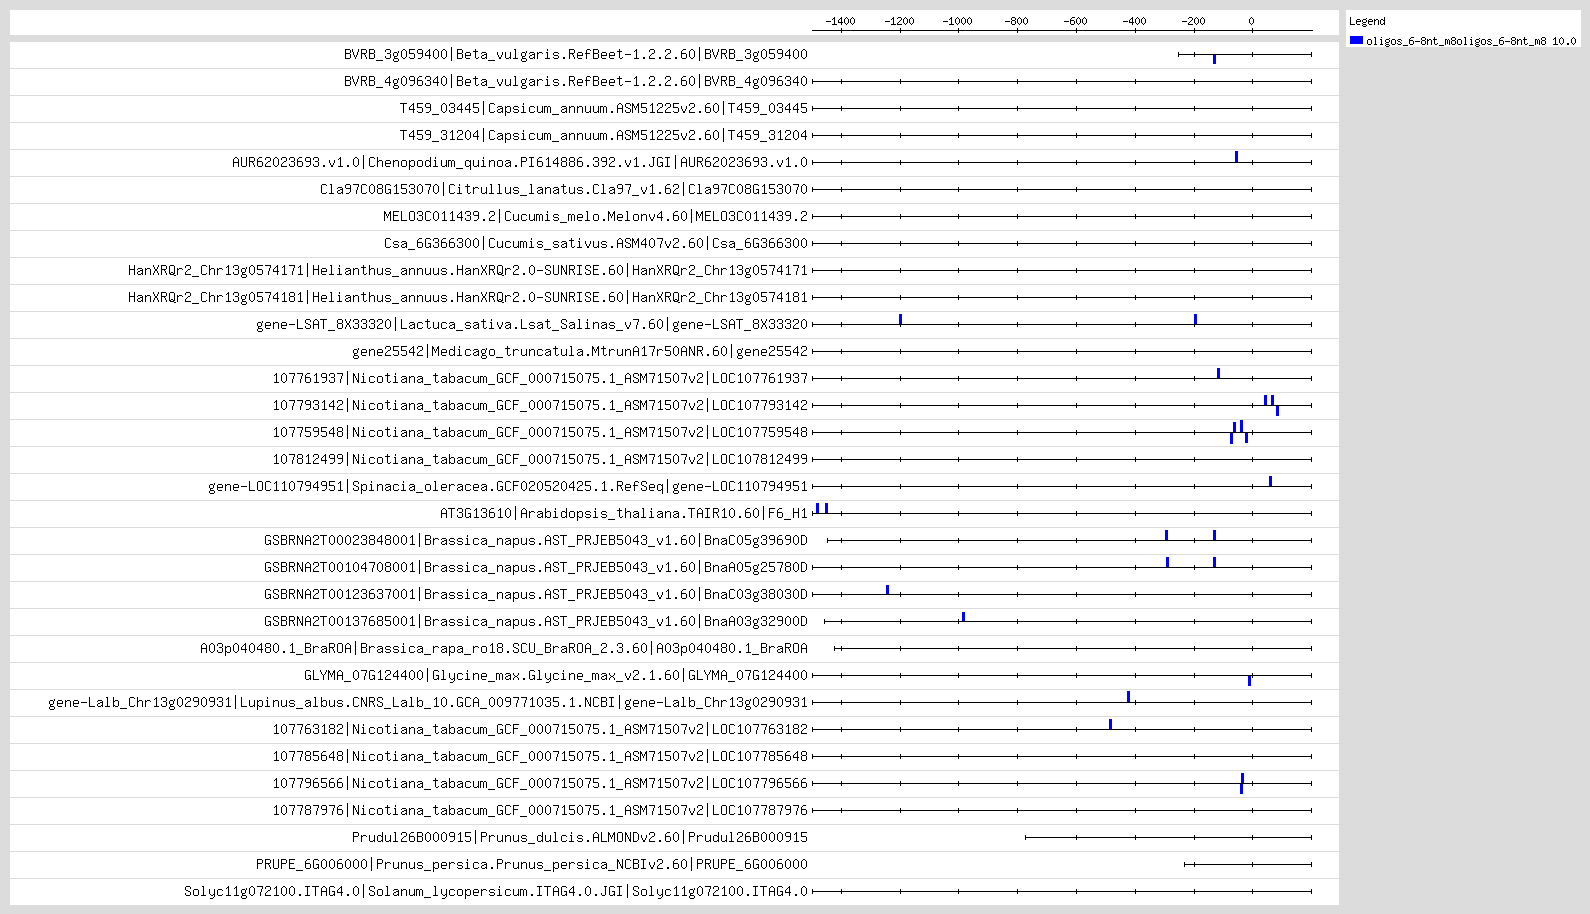Click the Nicotiana LOC107785648 sequence label
Screen dimensions: 1590x914
540,756
